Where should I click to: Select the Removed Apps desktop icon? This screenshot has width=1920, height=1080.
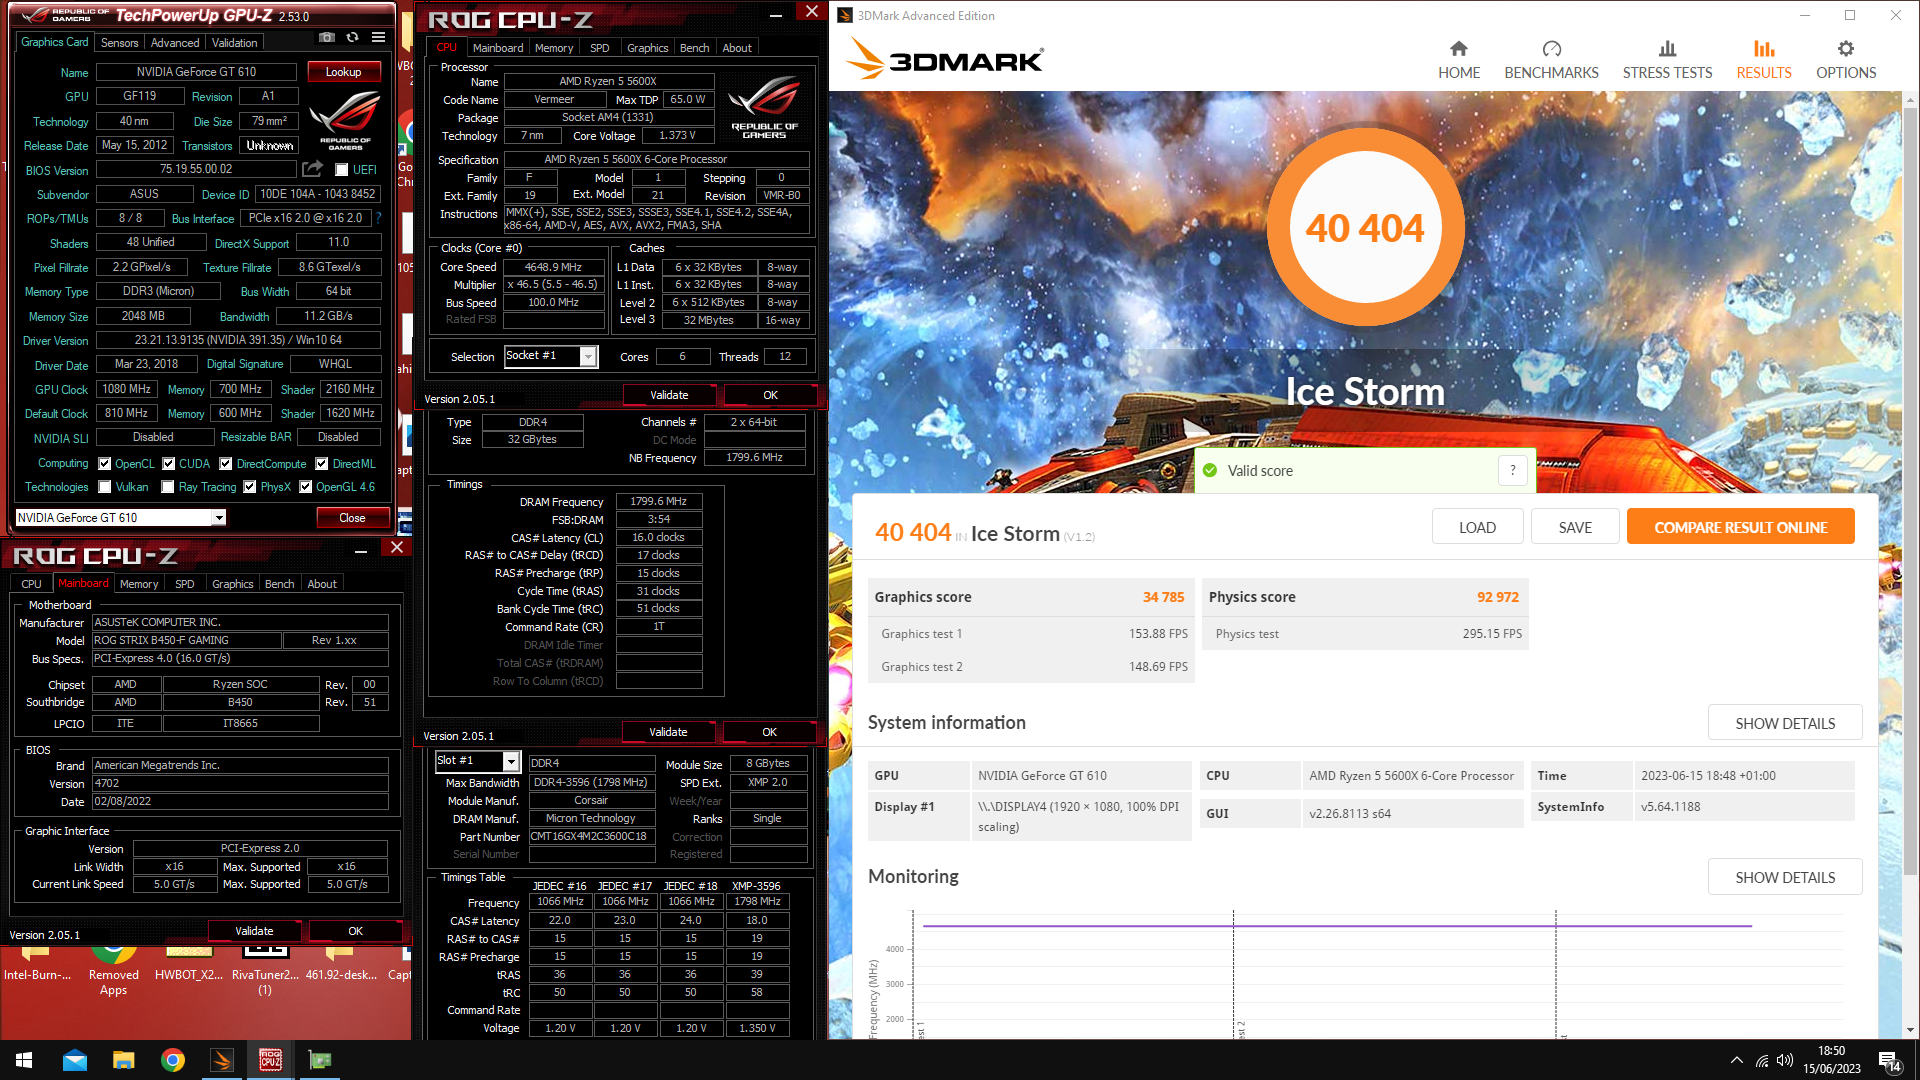click(x=113, y=973)
